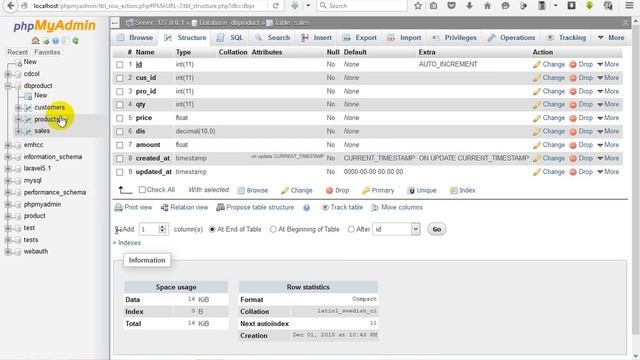The height and width of the screenshot is (360, 640).
Task: Open the browser hamburger menu
Action: pos(629,6)
